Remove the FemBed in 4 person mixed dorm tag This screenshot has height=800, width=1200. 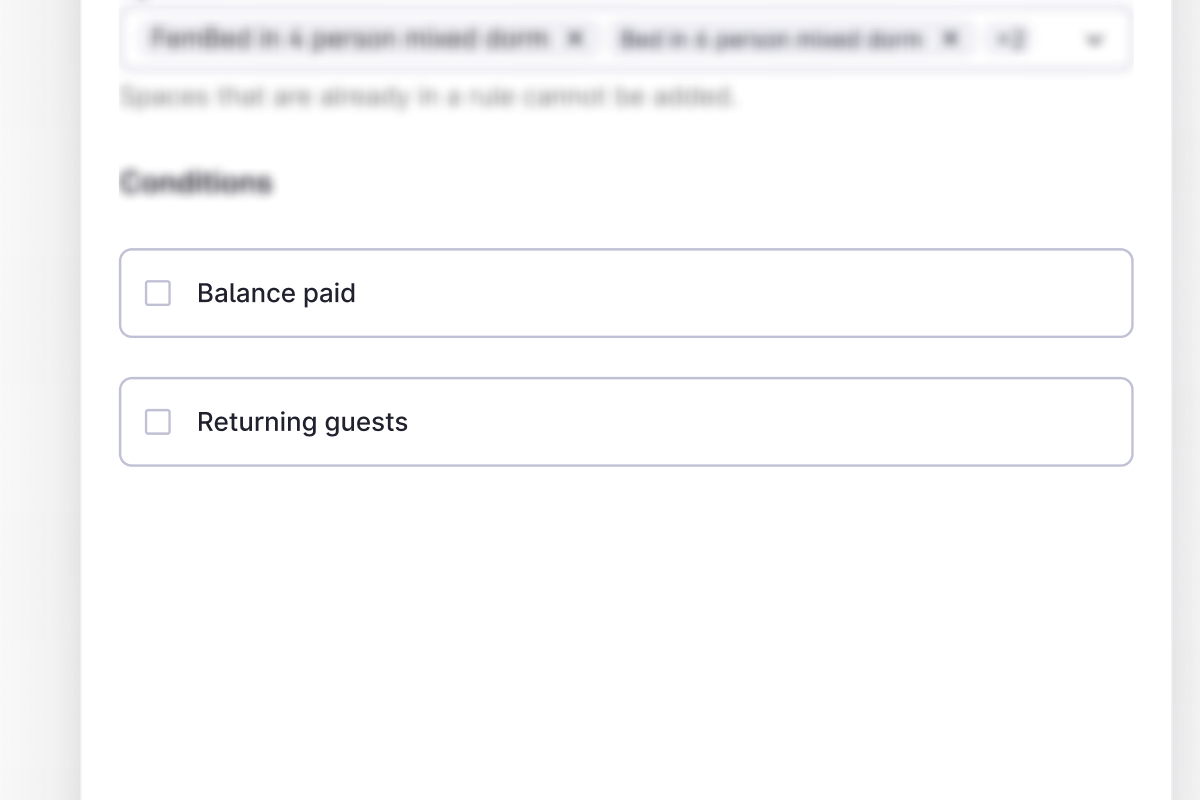(x=575, y=39)
